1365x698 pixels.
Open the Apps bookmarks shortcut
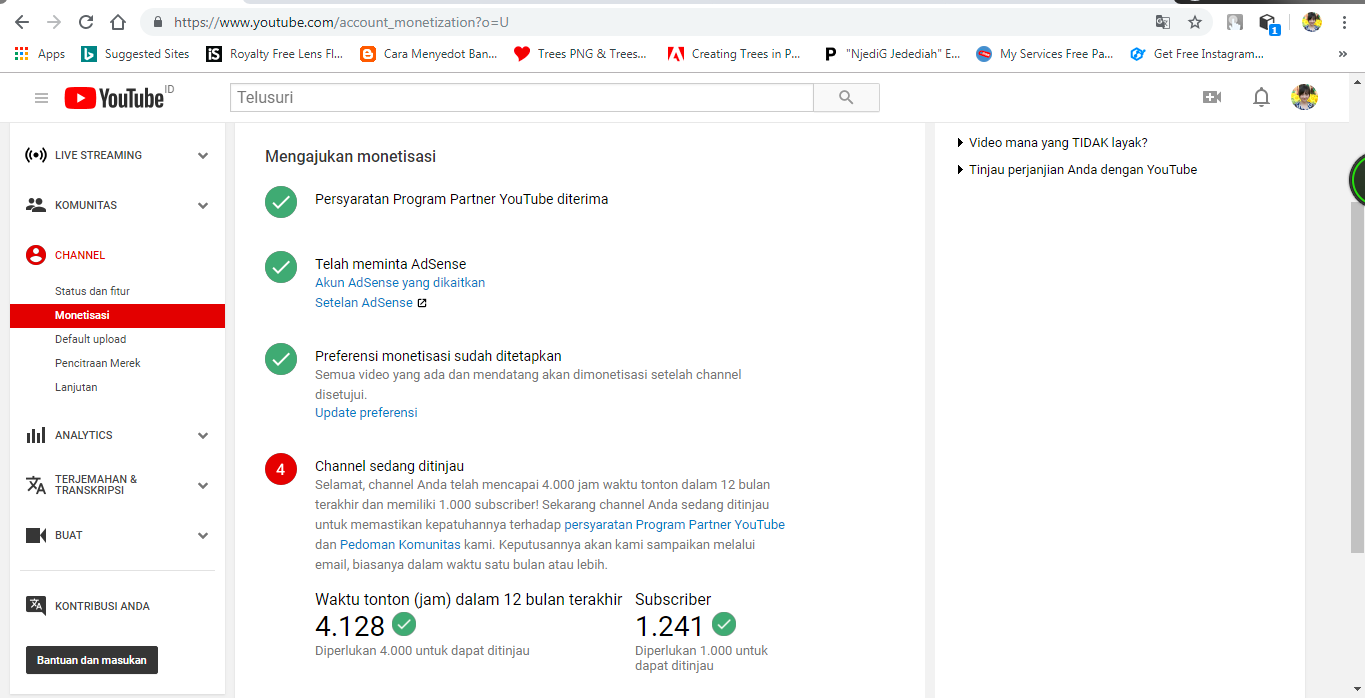[39, 54]
